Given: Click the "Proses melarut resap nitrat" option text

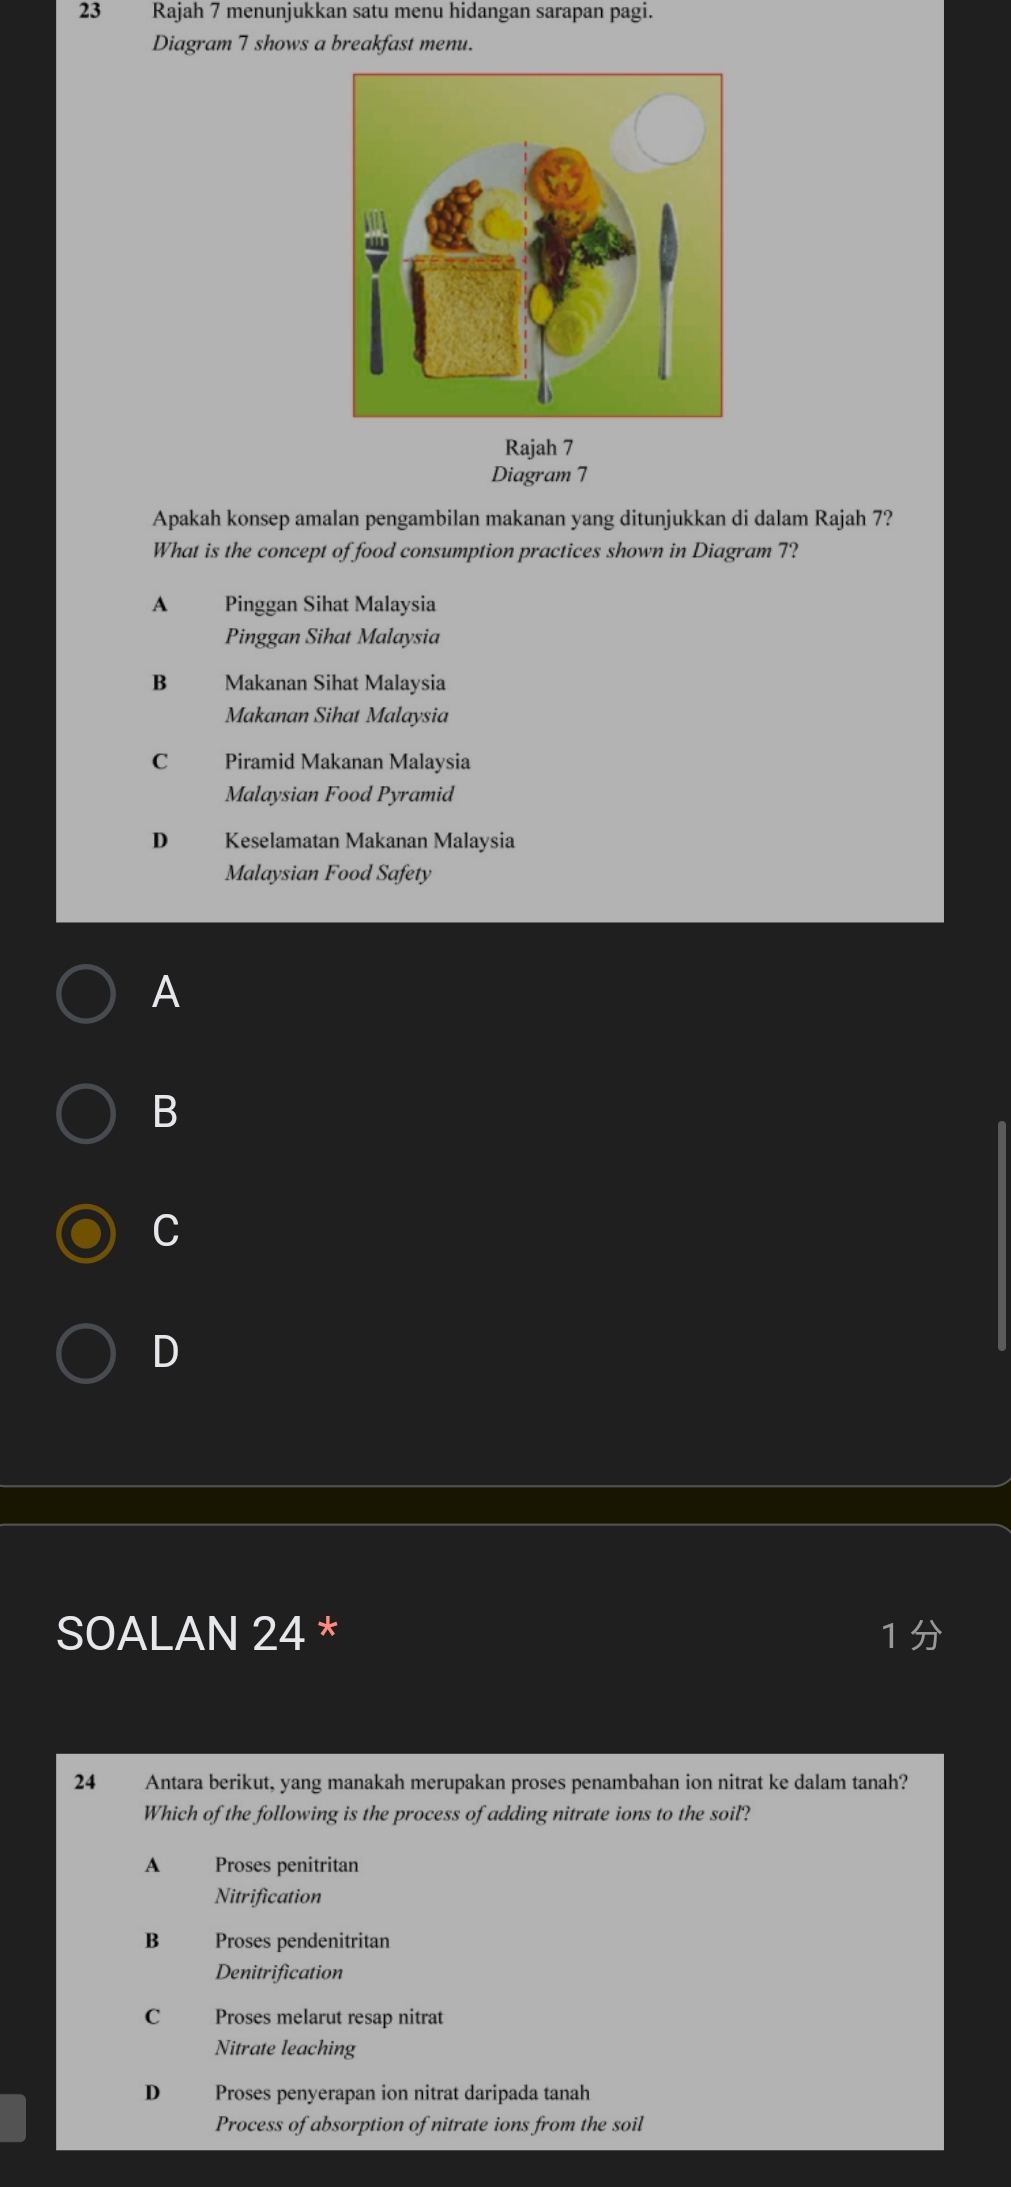Looking at the screenshot, I should tap(328, 2017).
